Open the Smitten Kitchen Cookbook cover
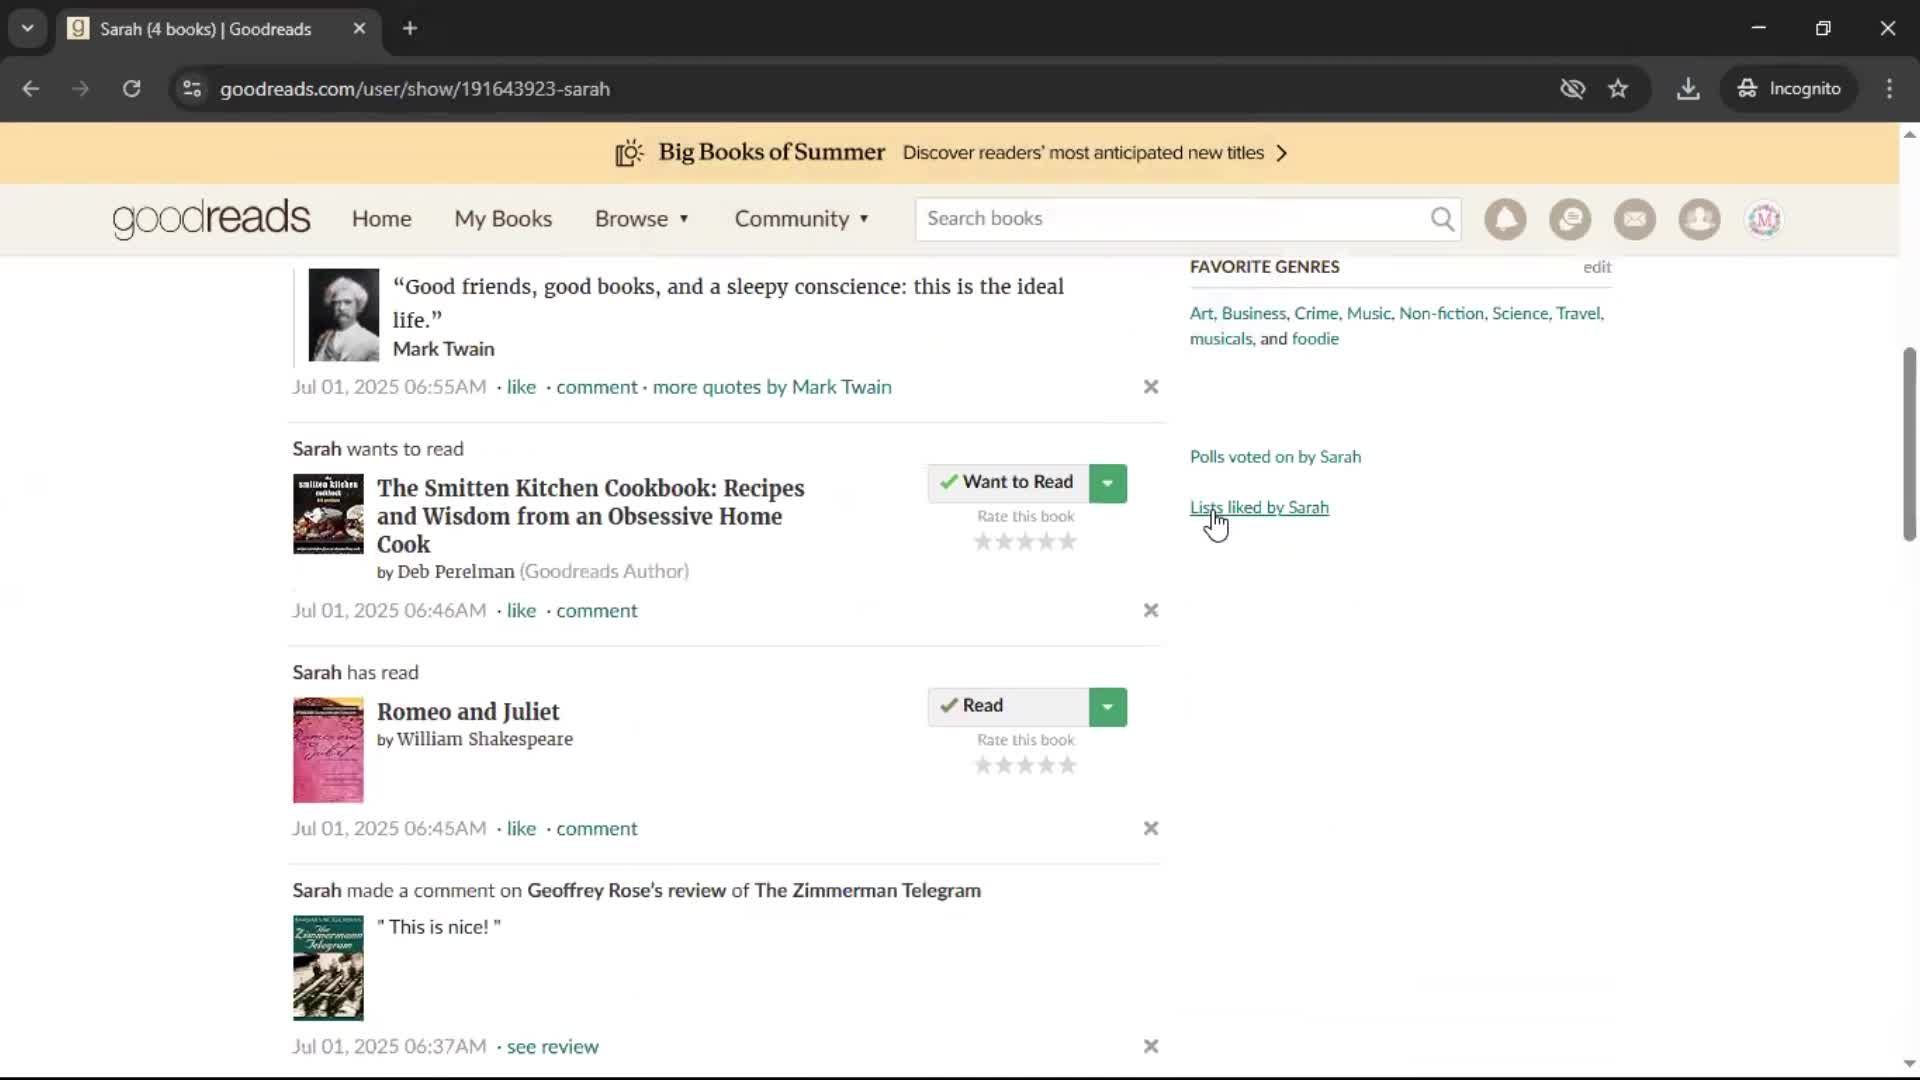The image size is (1920, 1080). 328,514
